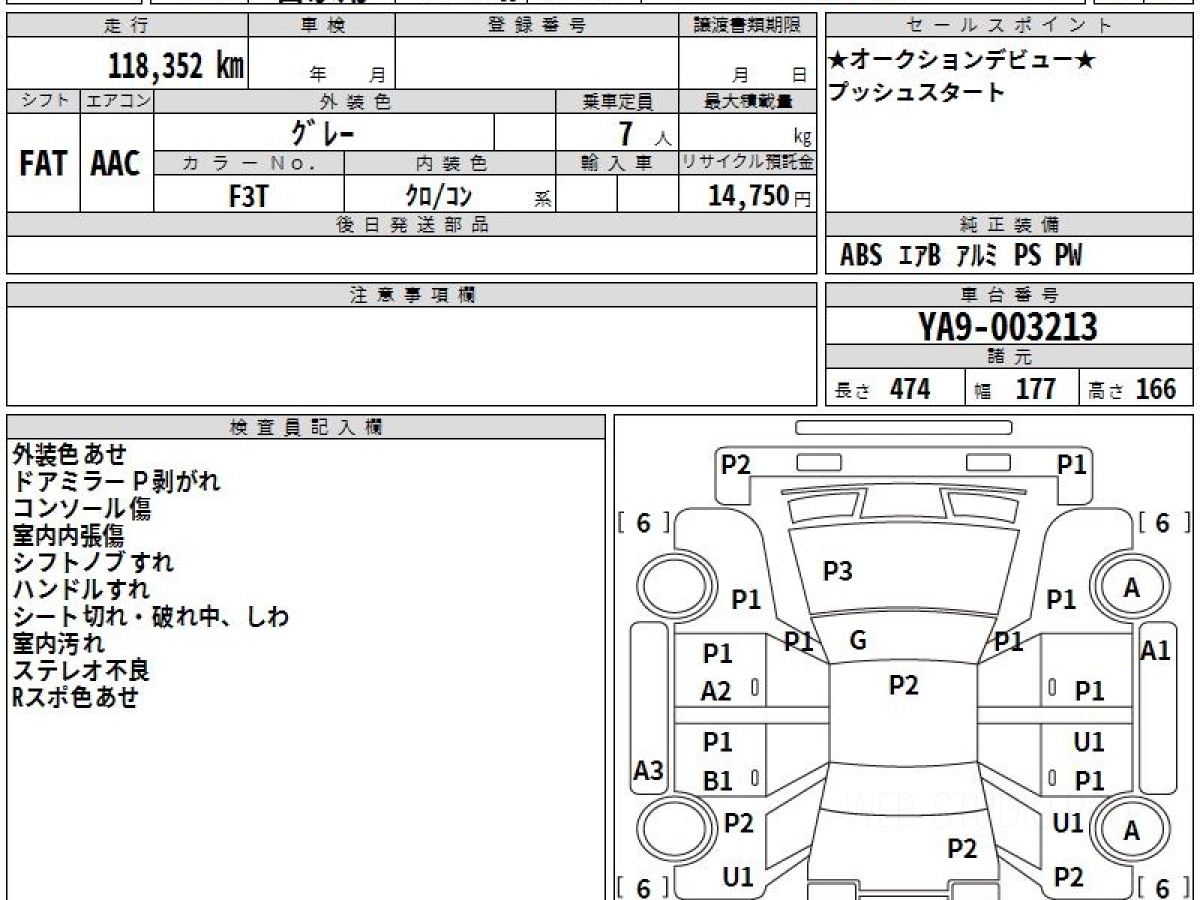This screenshot has height=900, width=1200.
Task: Select the ドアミラーP剥がれ note
Action: pyautogui.click(x=116, y=481)
